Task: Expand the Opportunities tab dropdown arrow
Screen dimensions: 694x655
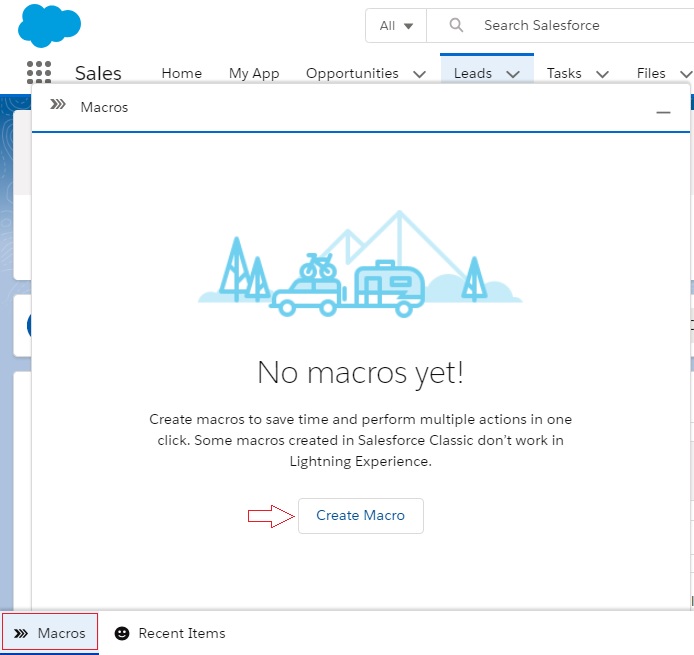Action: pos(419,74)
